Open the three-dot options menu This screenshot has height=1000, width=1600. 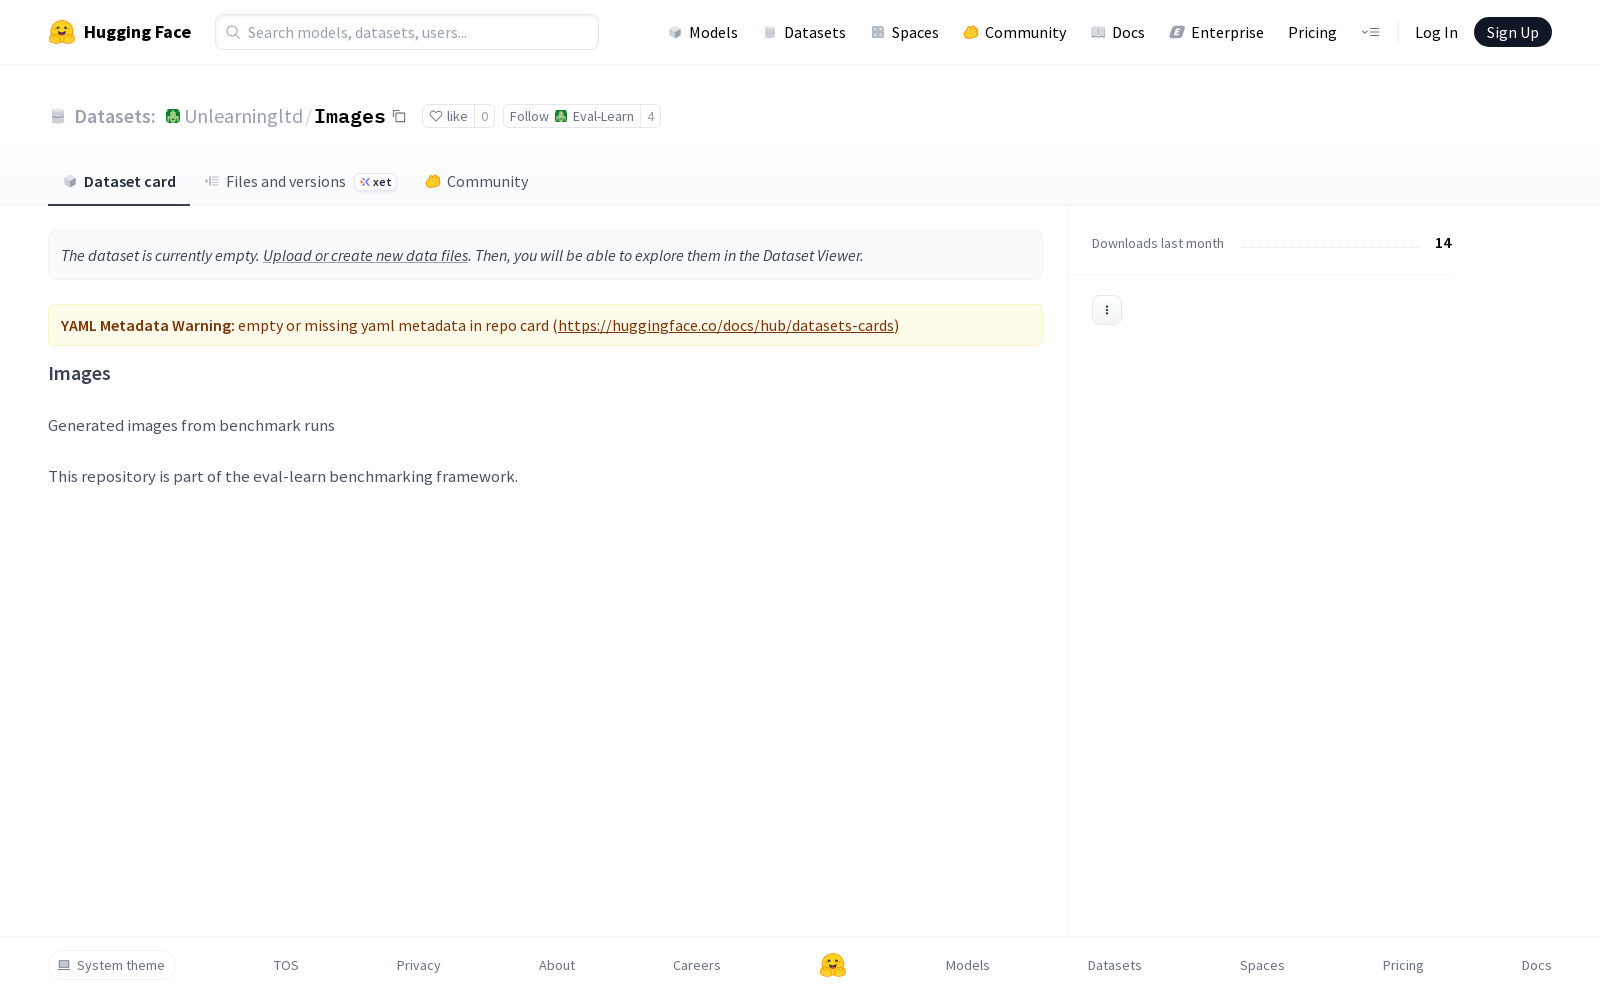click(x=1107, y=310)
